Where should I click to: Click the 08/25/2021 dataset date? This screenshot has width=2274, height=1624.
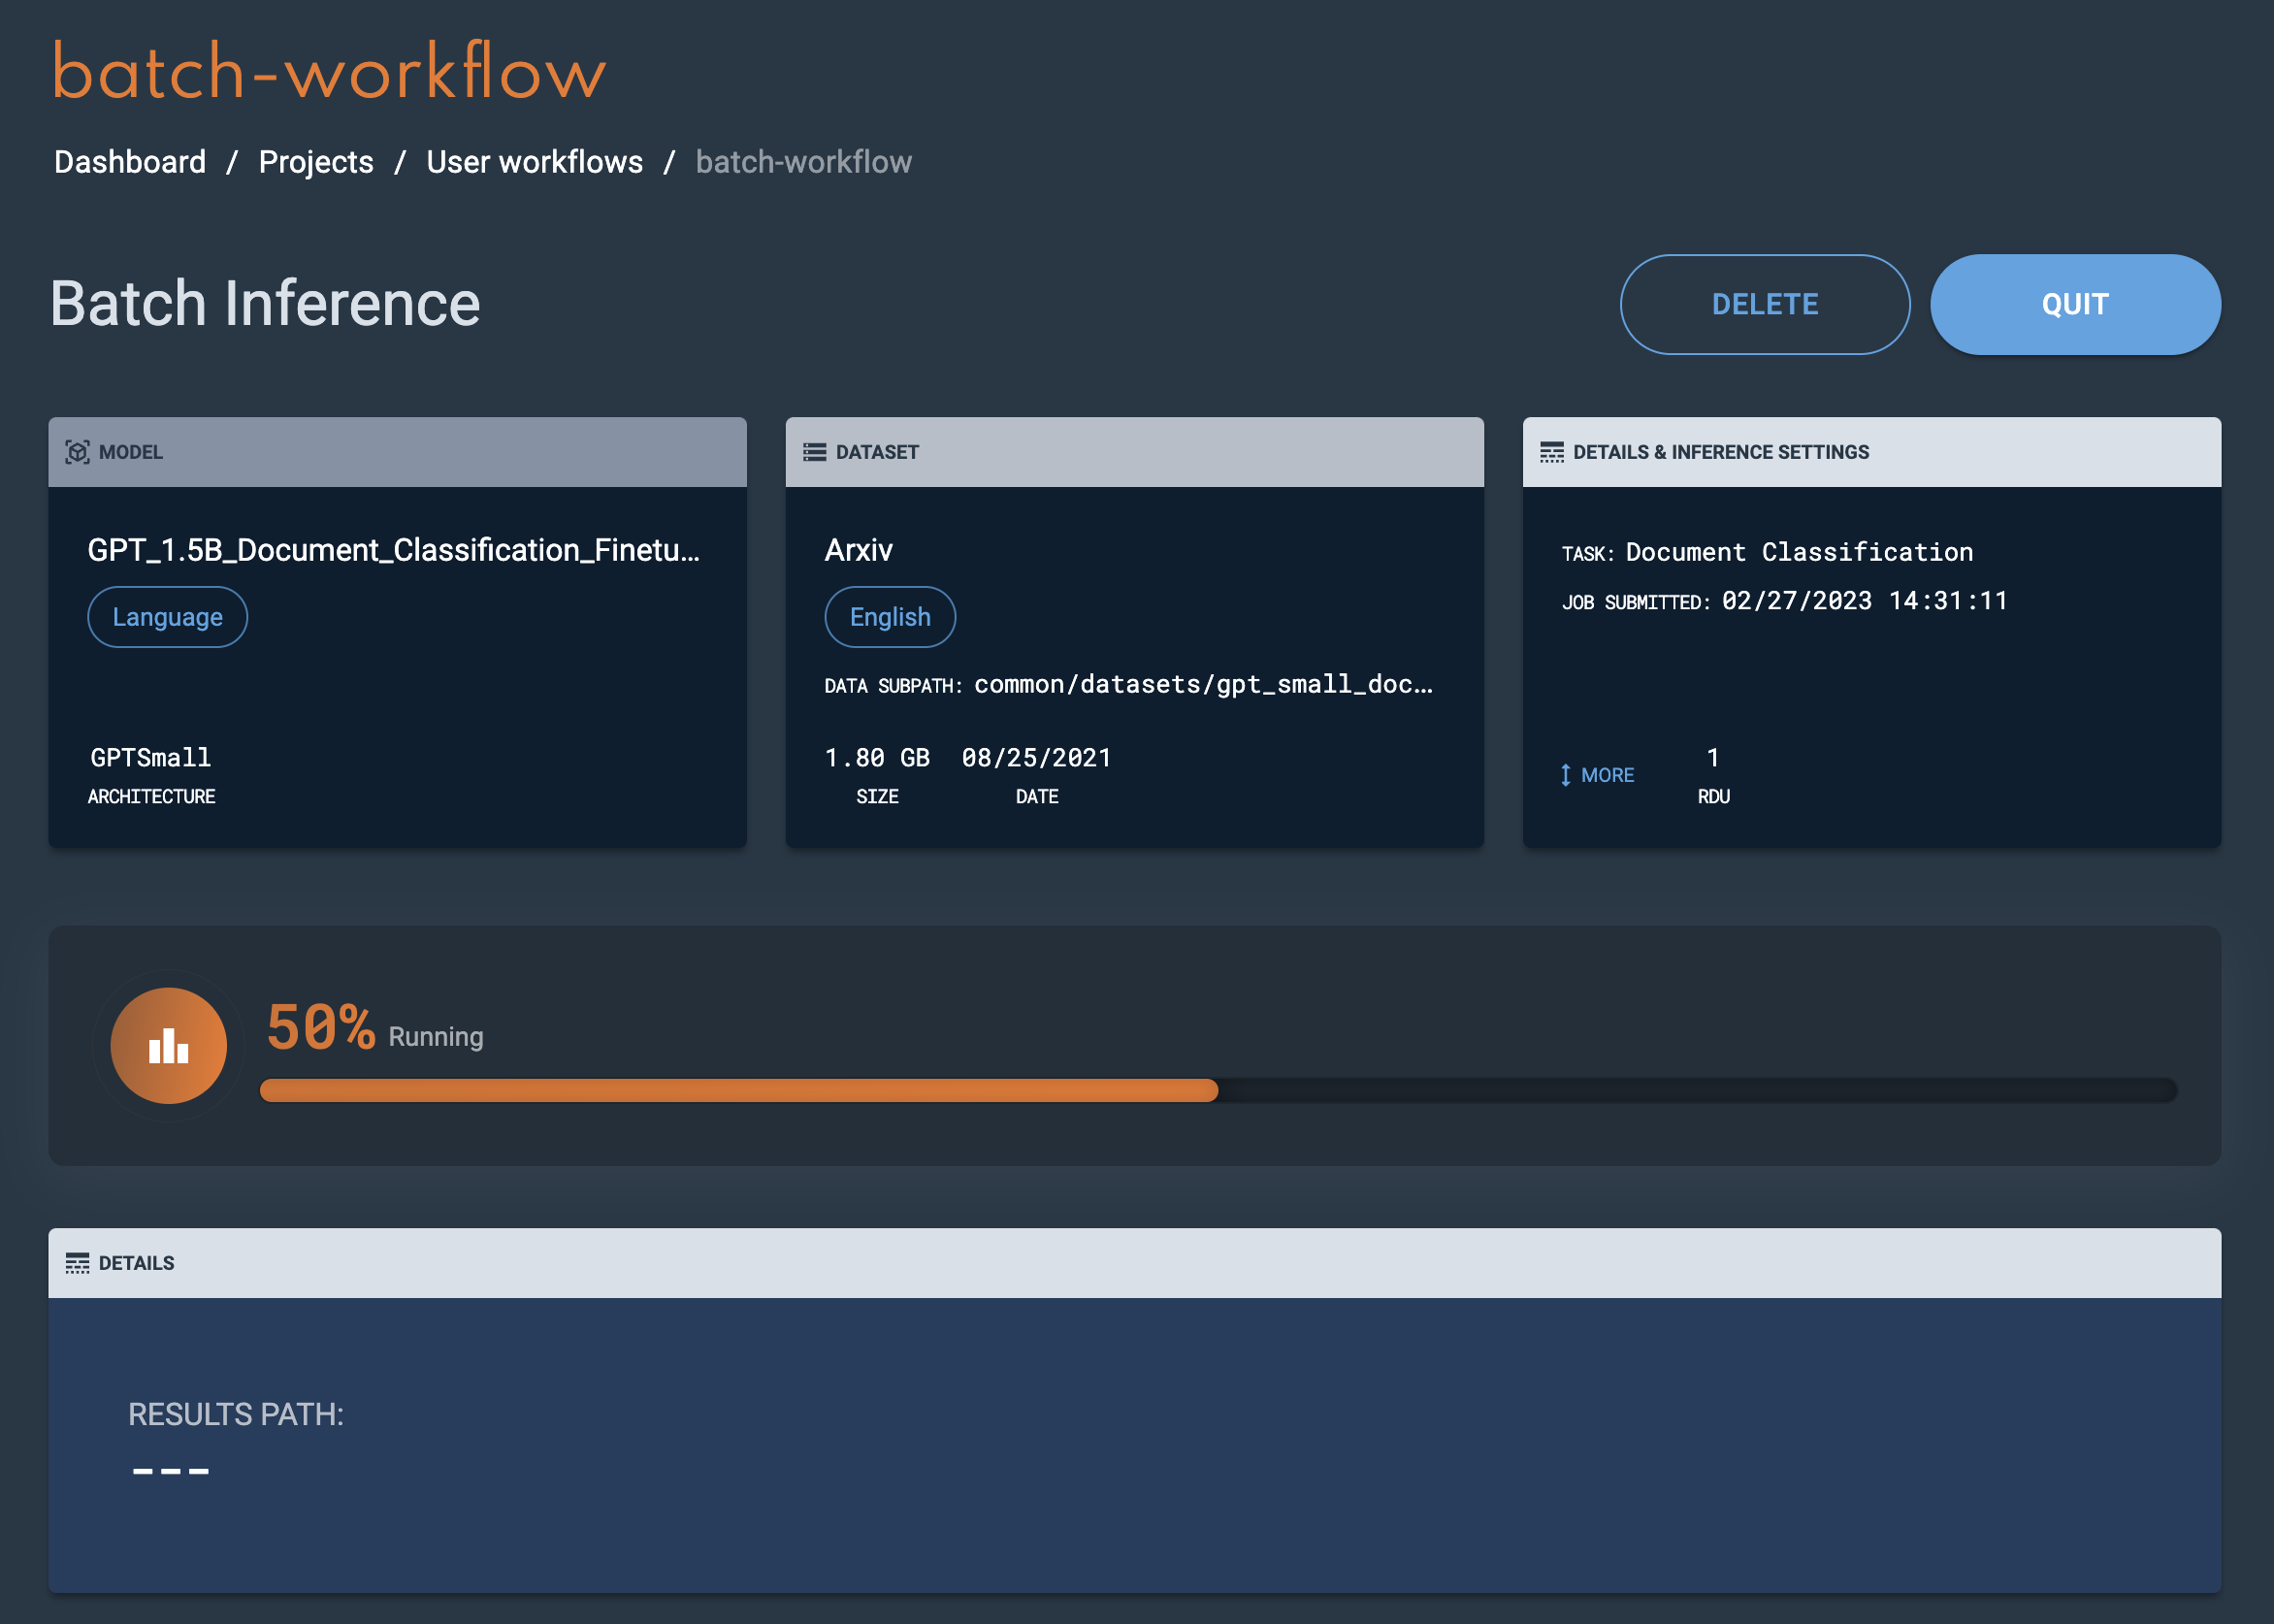point(1036,758)
